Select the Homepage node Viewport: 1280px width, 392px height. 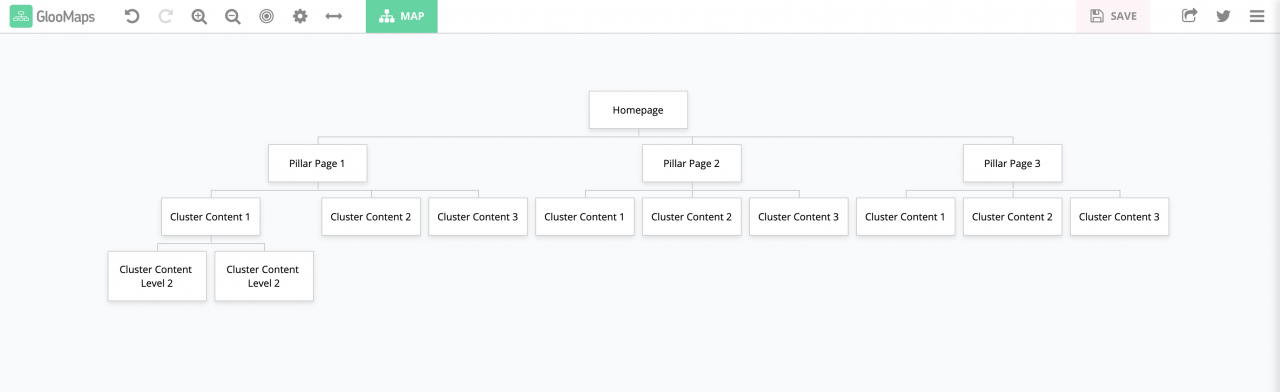[638, 110]
